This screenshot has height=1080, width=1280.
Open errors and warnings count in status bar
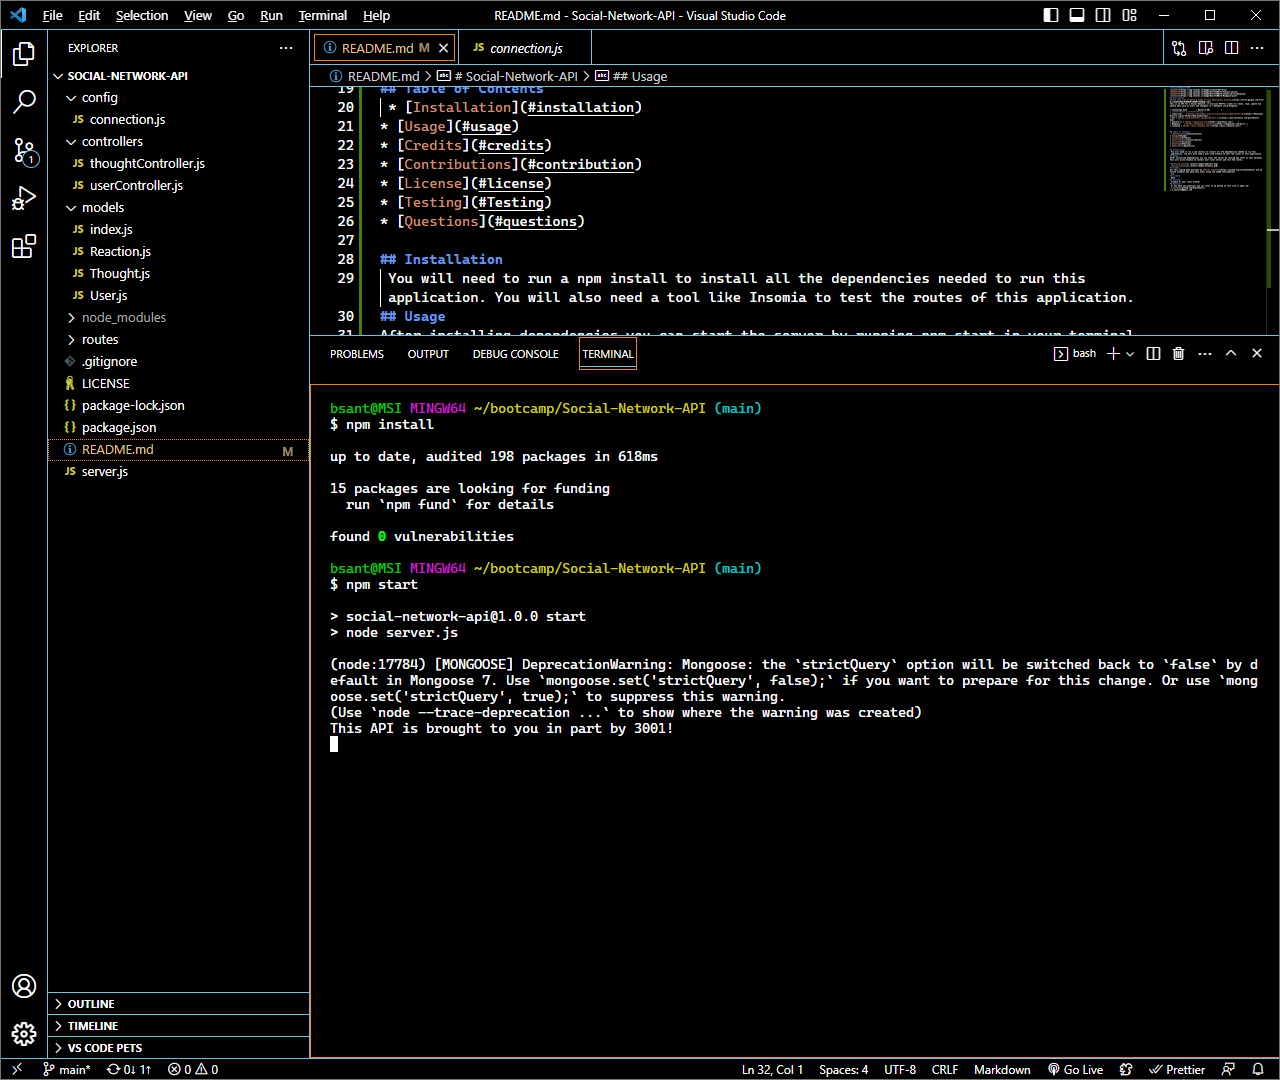pos(193,1069)
